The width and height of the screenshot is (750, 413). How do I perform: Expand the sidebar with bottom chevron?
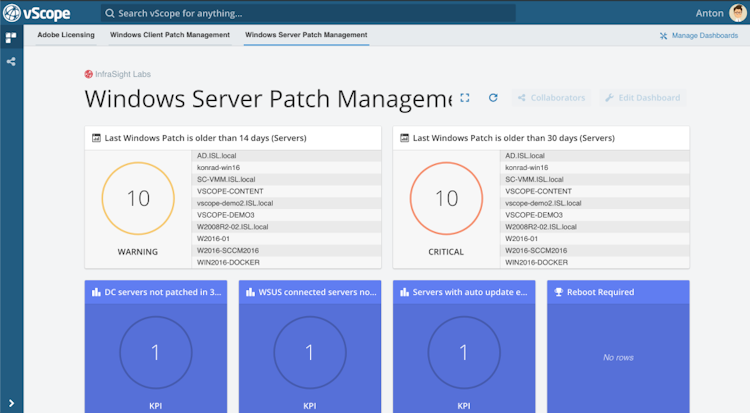[11, 403]
